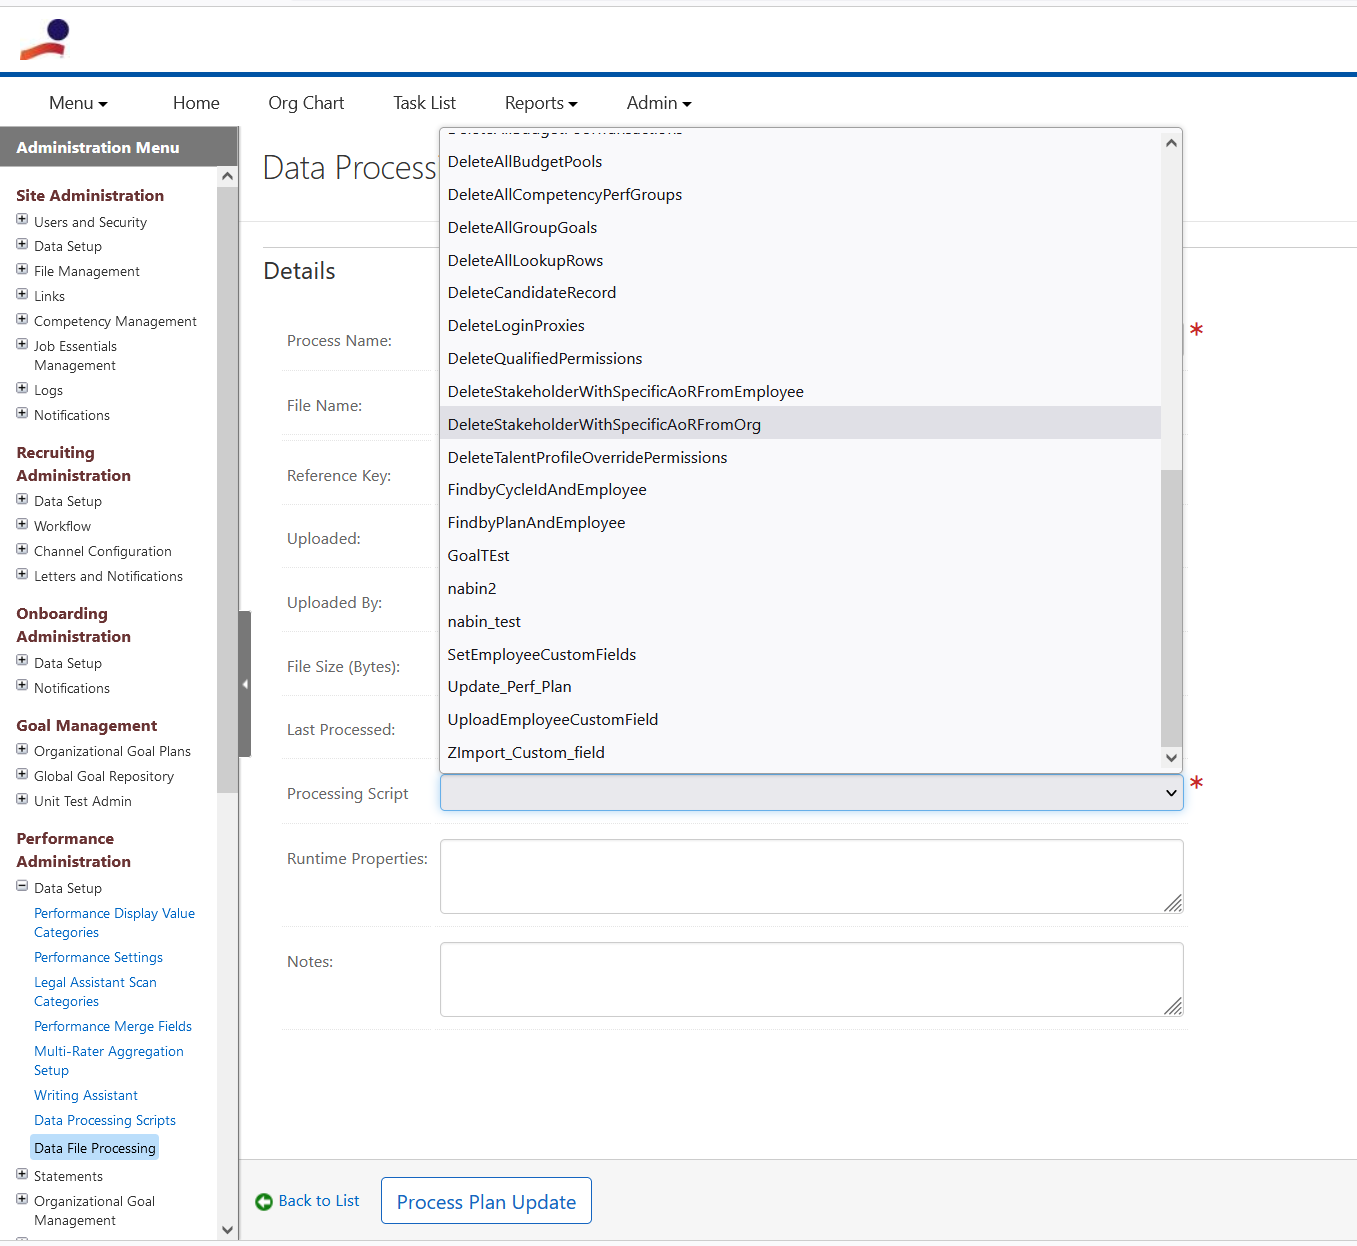The width and height of the screenshot is (1357, 1246).
Task: Click the Back to List link
Action: tap(319, 1201)
